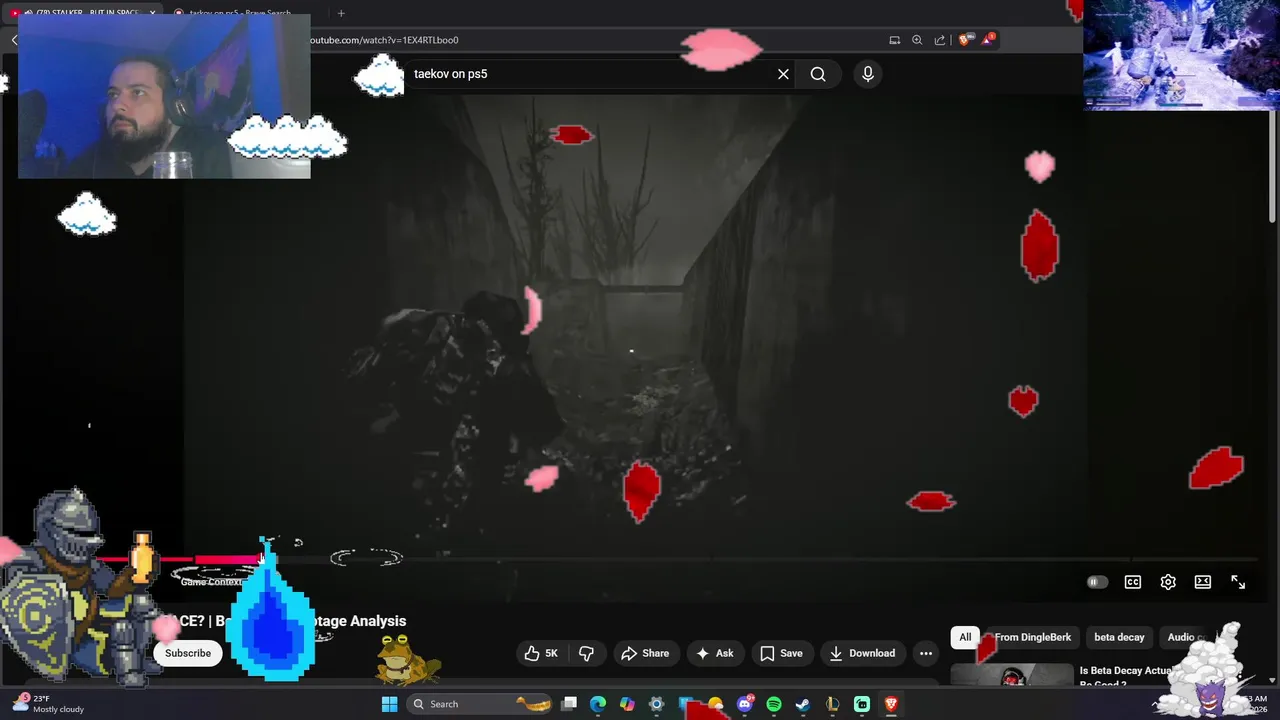Click the YouTube search magnifier button
The height and width of the screenshot is (720, 1280).
coord(818,74)
